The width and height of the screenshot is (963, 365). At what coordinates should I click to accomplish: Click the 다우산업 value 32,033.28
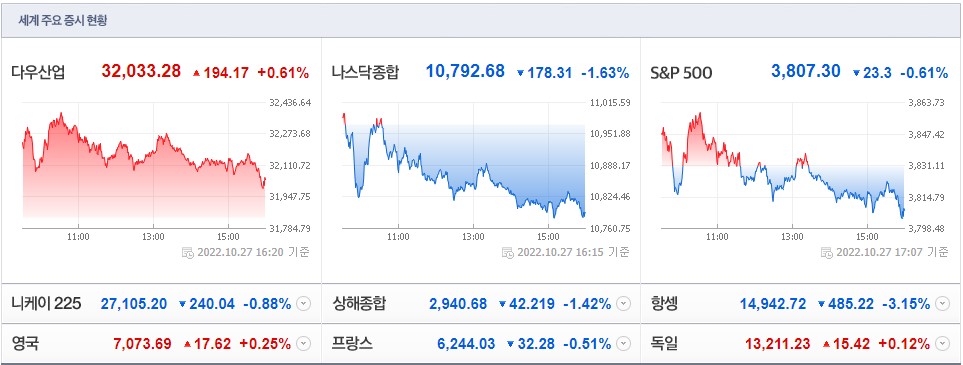[141, 71]
